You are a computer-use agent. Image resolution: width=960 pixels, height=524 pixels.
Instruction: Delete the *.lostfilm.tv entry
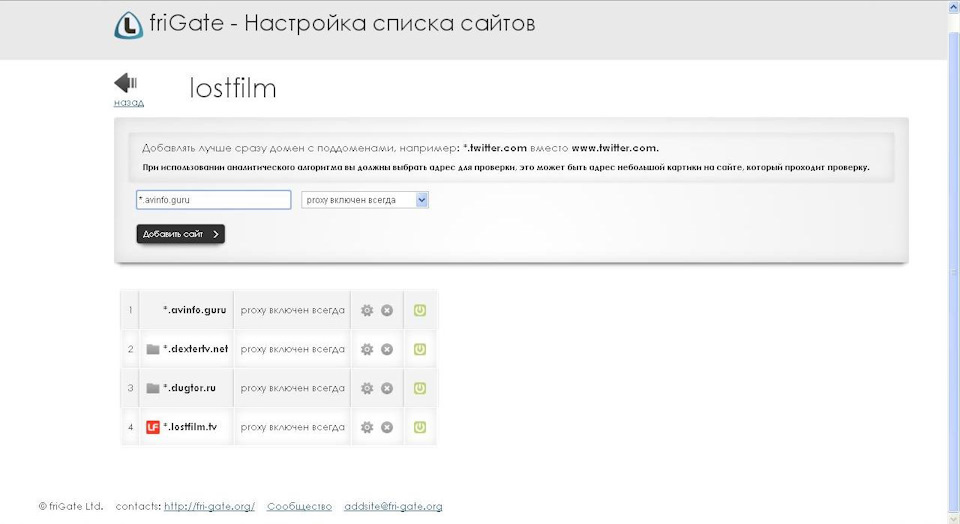(x=387, y=427)
